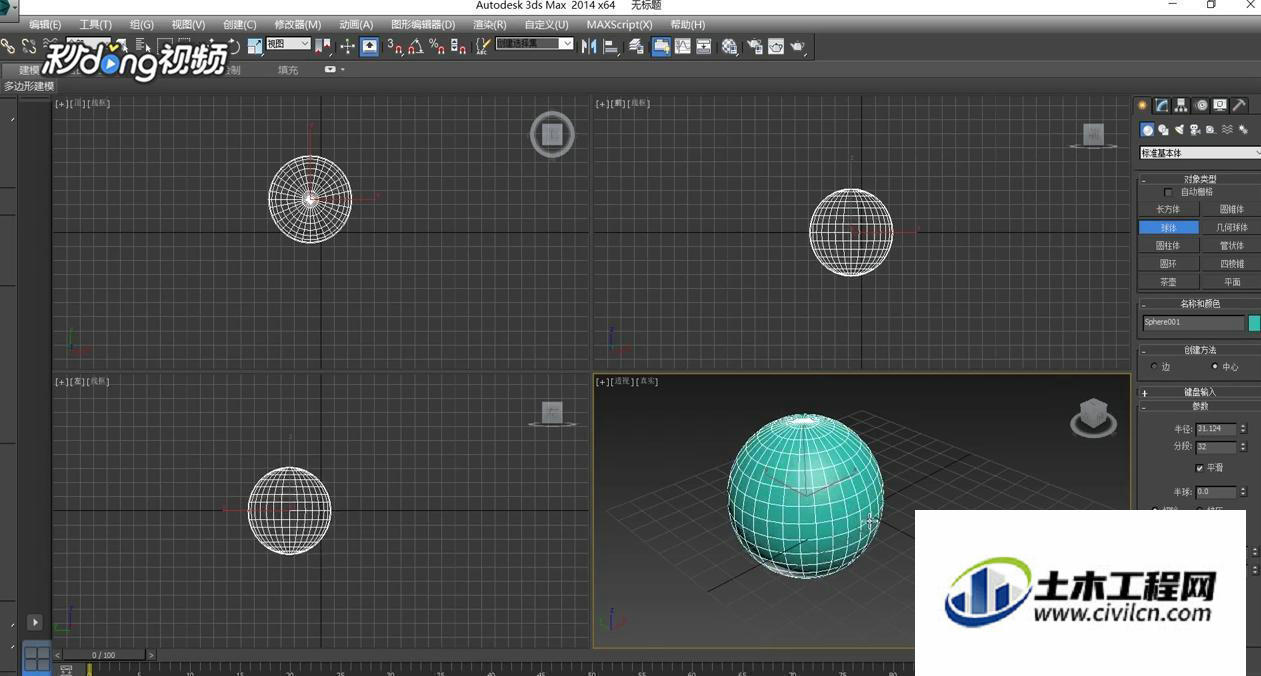The width and height of the screenshot is (1261, 676).
Task: Select the Unlink Selection tool
Action: point(29,46)
